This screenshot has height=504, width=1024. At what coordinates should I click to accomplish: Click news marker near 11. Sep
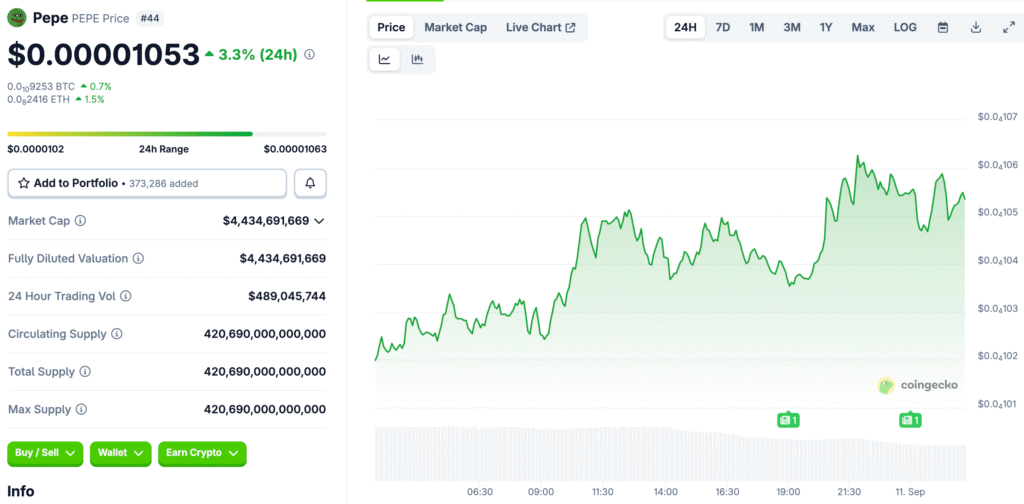point(910,420)
